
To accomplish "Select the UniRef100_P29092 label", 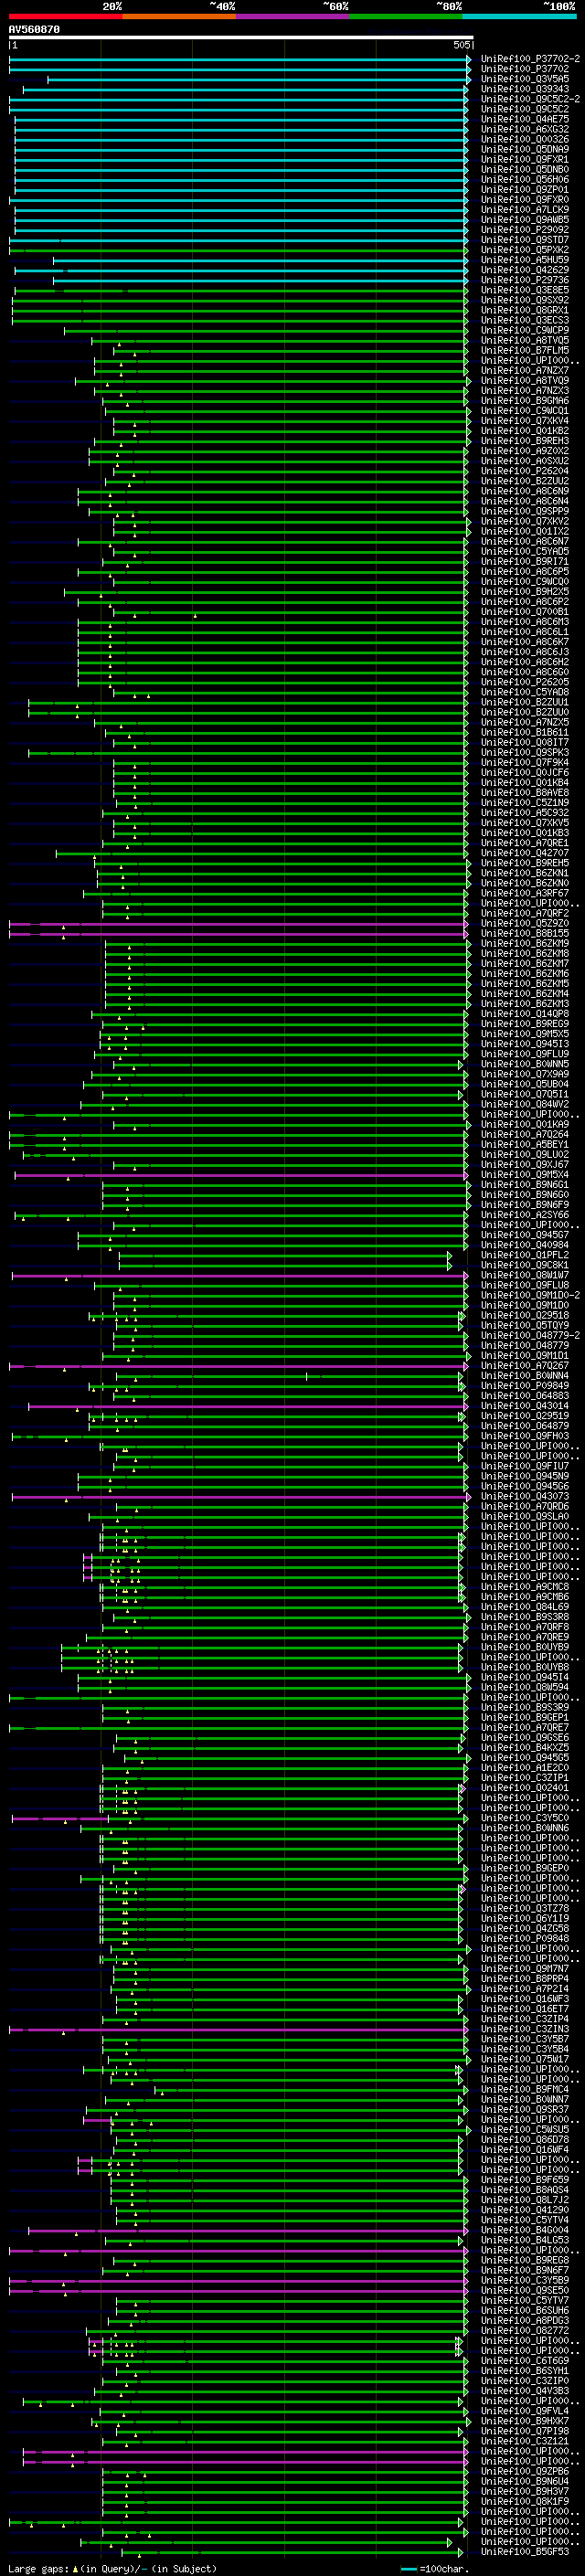I will click(525, 230).
